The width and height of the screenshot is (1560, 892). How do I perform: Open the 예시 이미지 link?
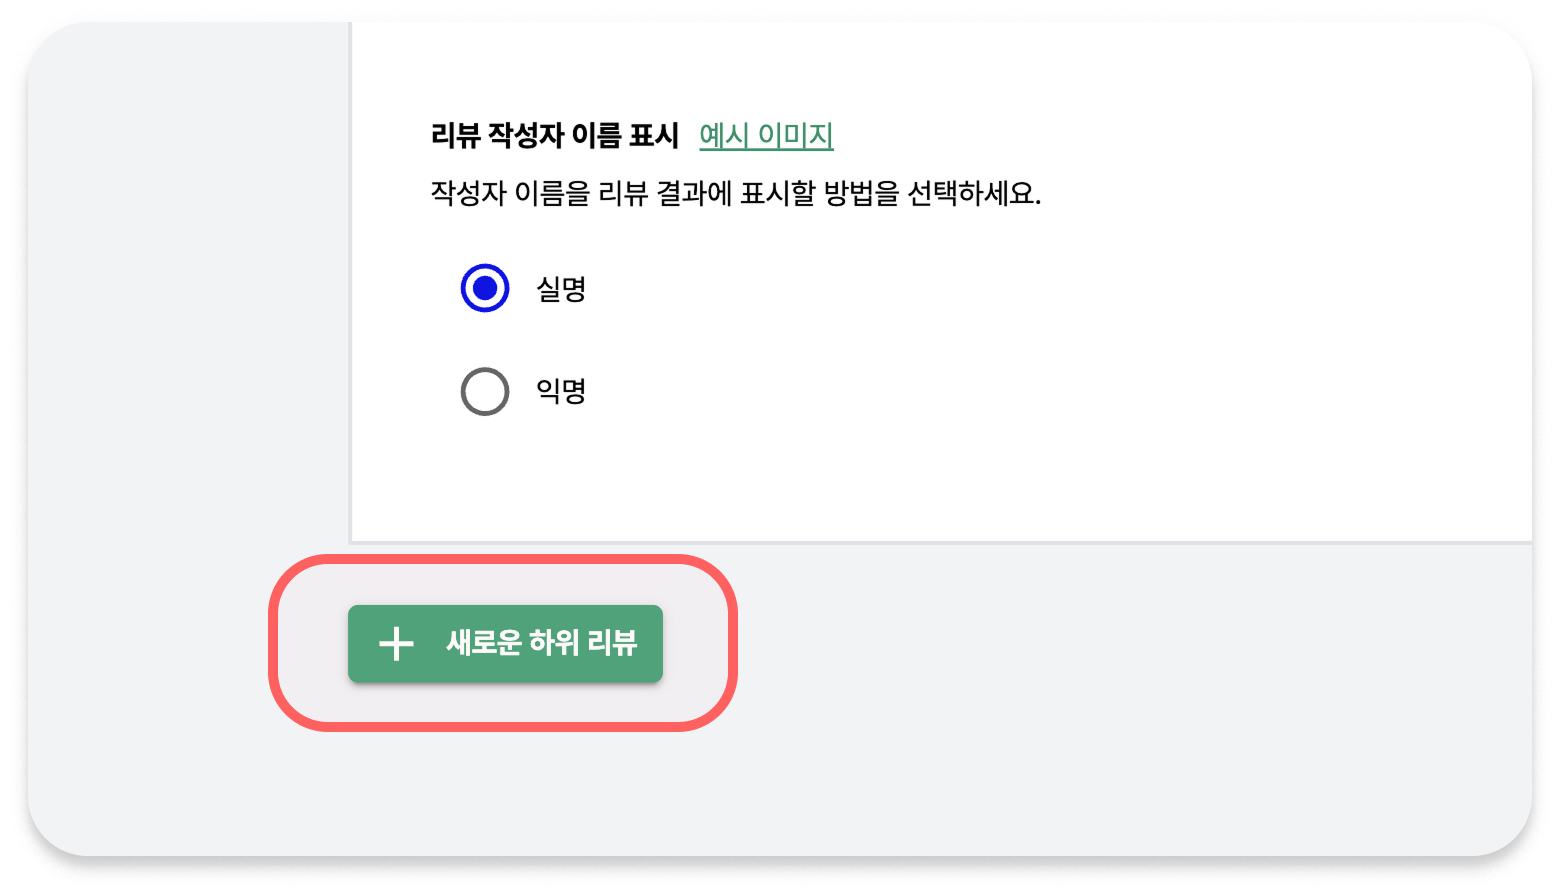coord(766,135)
